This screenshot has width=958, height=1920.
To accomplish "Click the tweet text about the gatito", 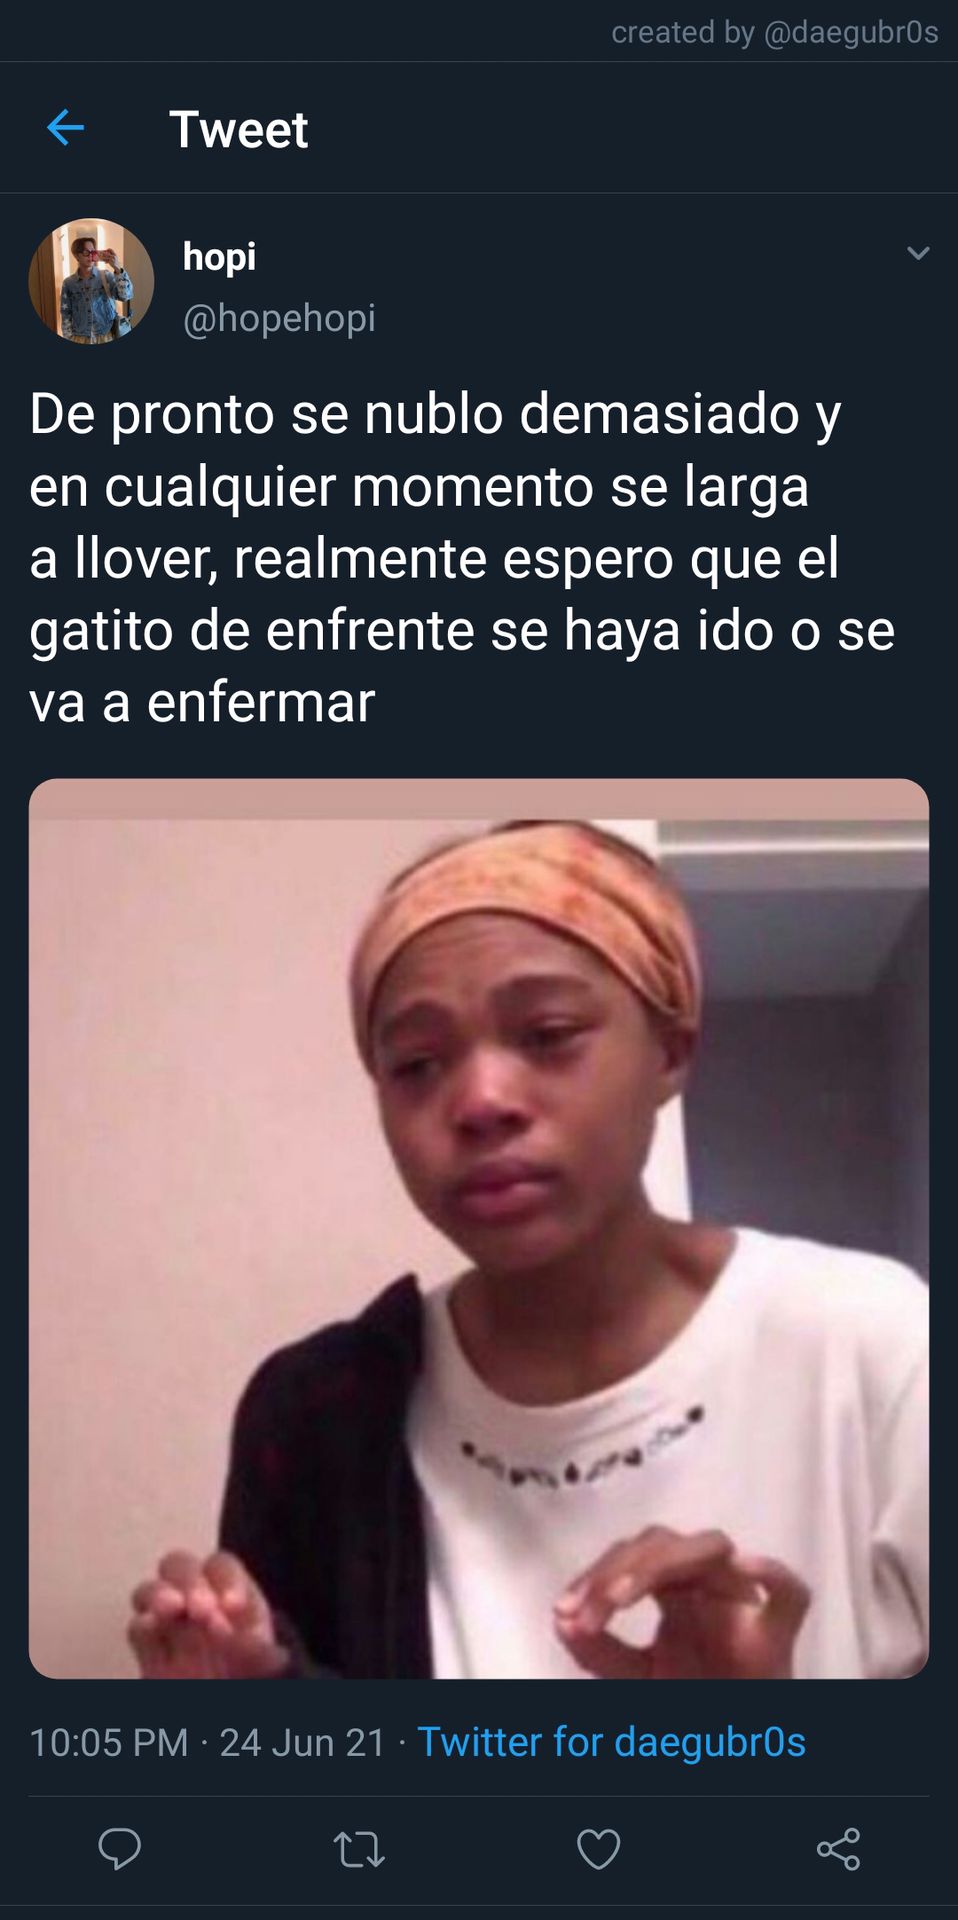I will (x=462, y=558).
